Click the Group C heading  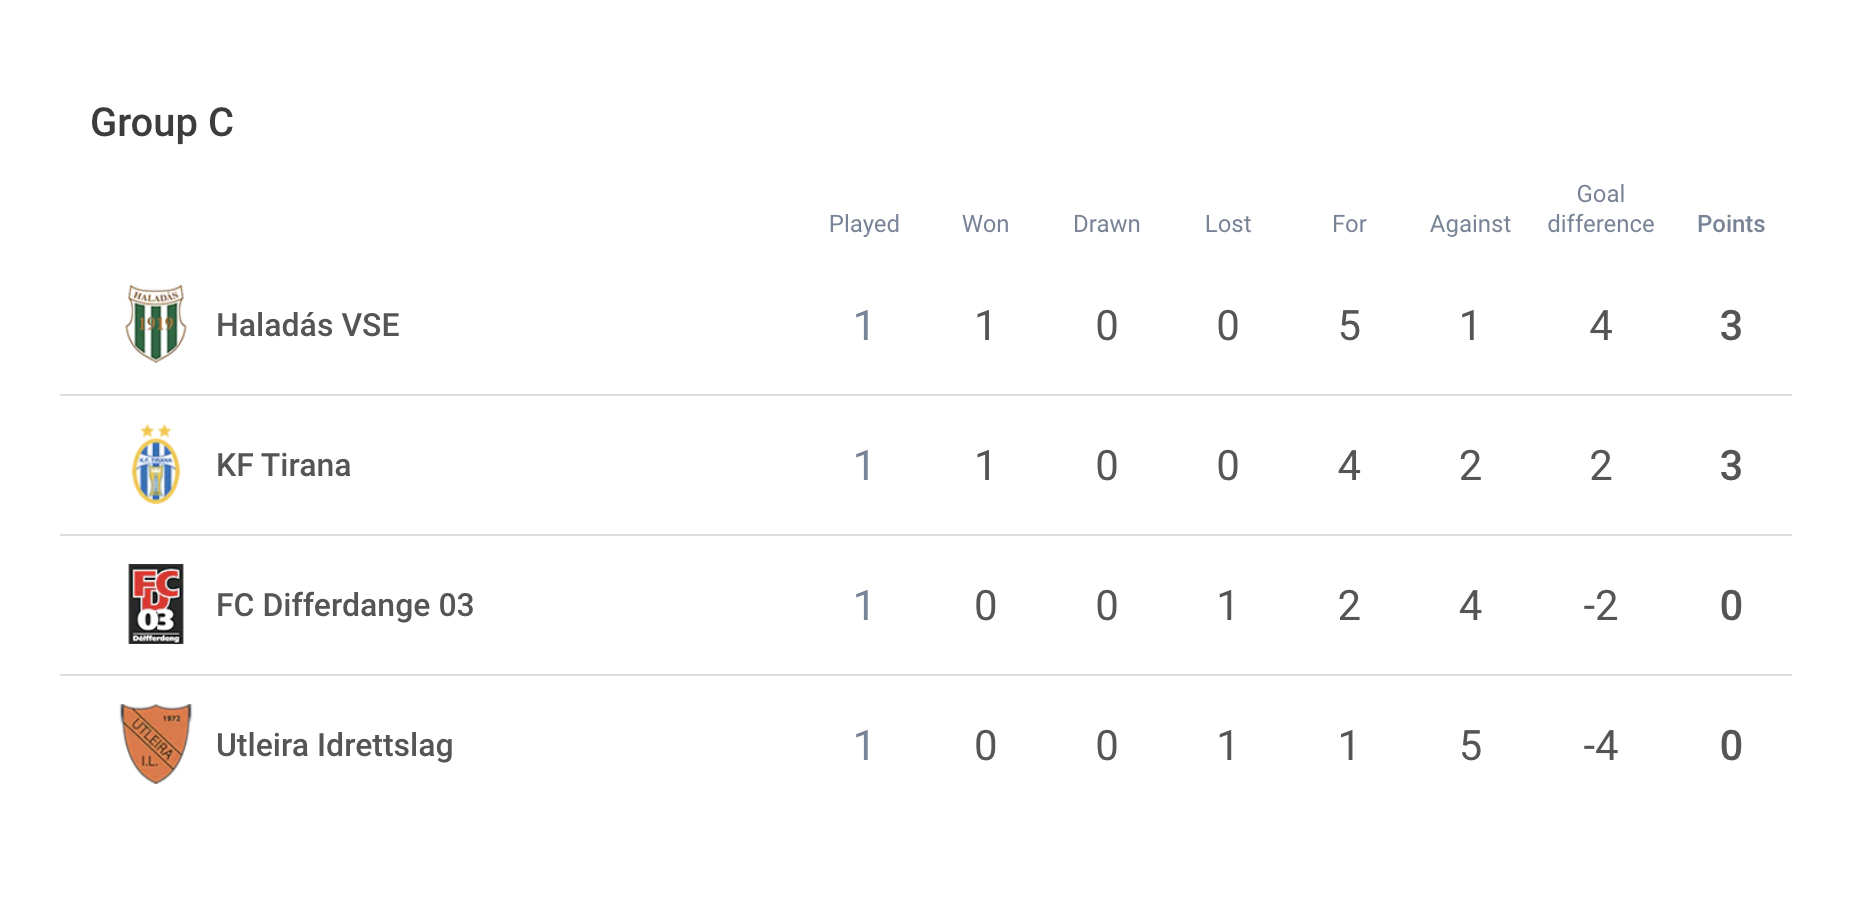[162, 123]
